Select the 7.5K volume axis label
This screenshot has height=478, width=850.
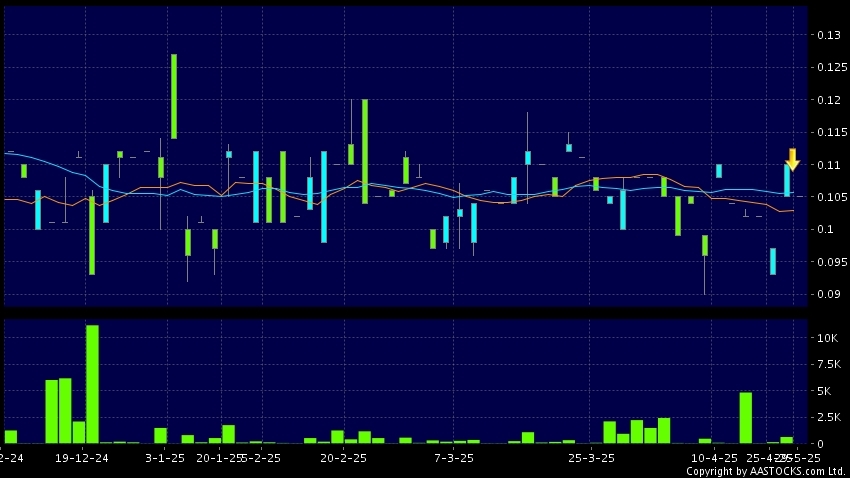point(829,364)
